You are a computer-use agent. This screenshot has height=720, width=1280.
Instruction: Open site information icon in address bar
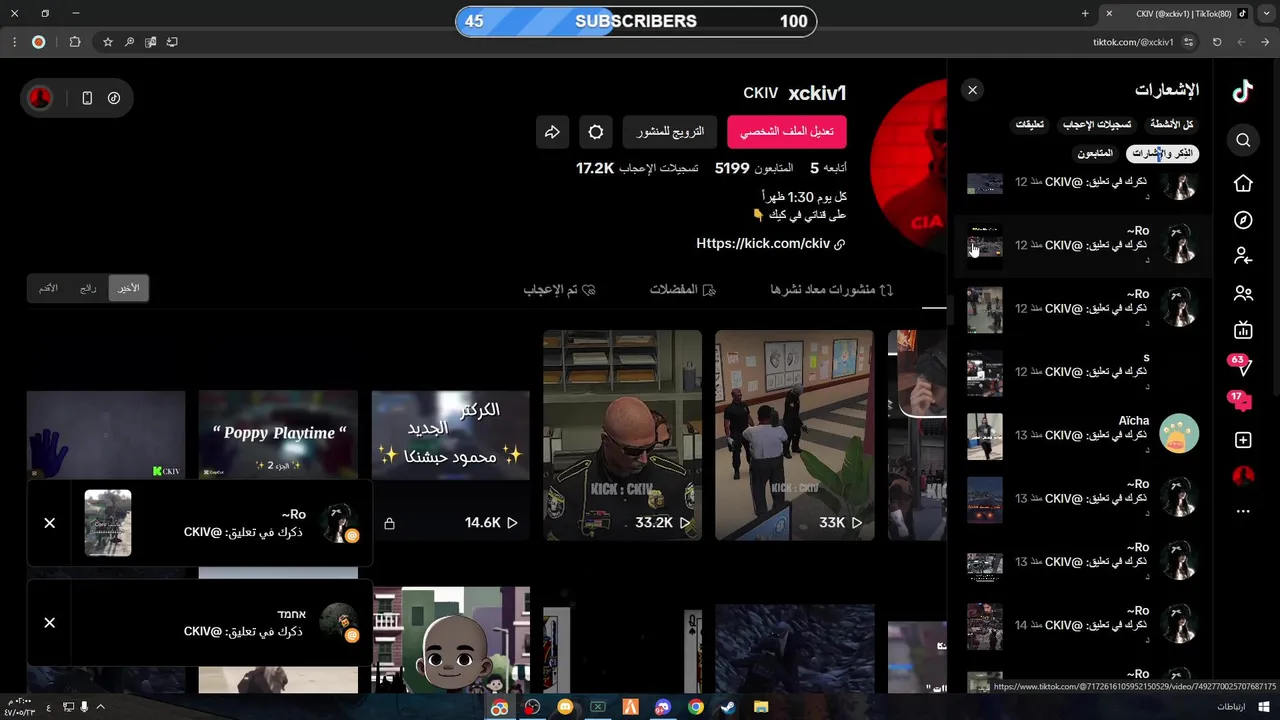point(1188,42)
